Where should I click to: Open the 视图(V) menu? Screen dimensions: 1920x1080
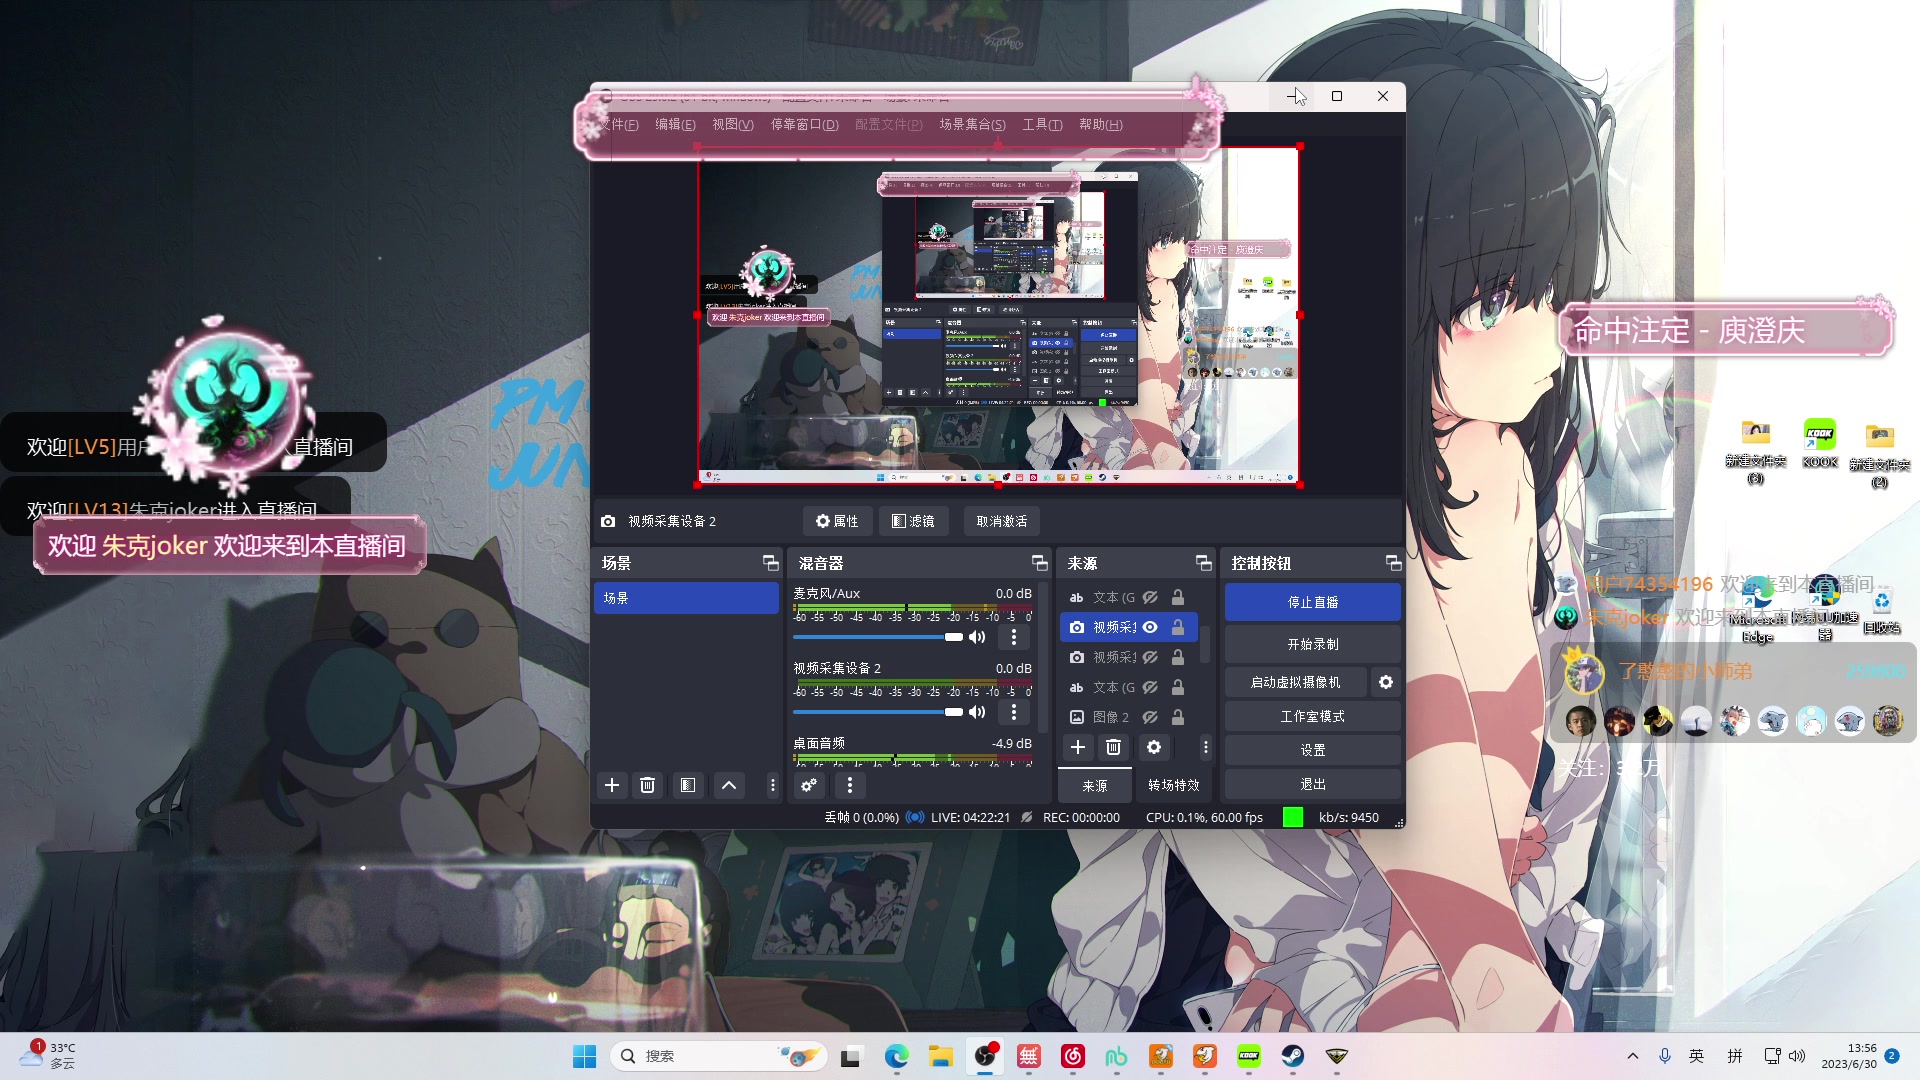[x=733, y=124]
